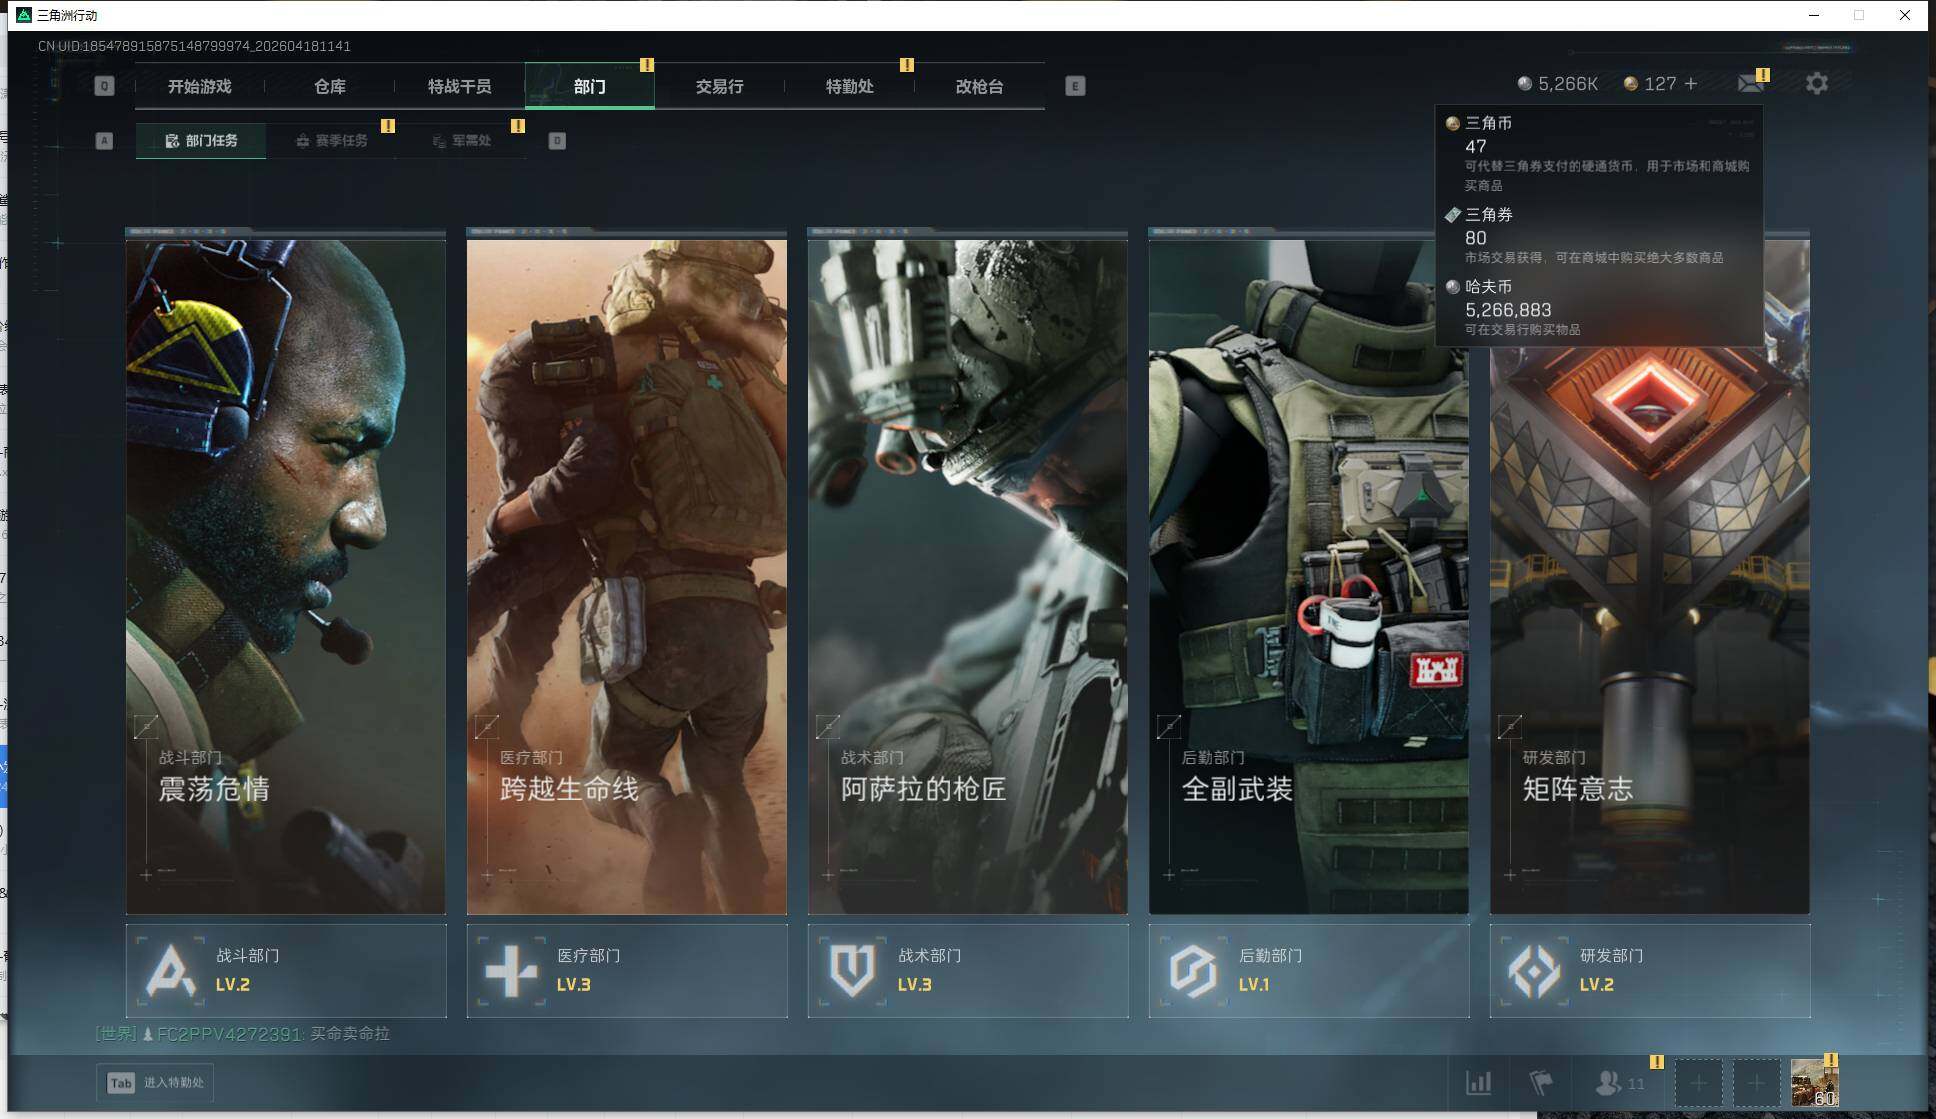Open the 交易行 tab

click(719, 87)
